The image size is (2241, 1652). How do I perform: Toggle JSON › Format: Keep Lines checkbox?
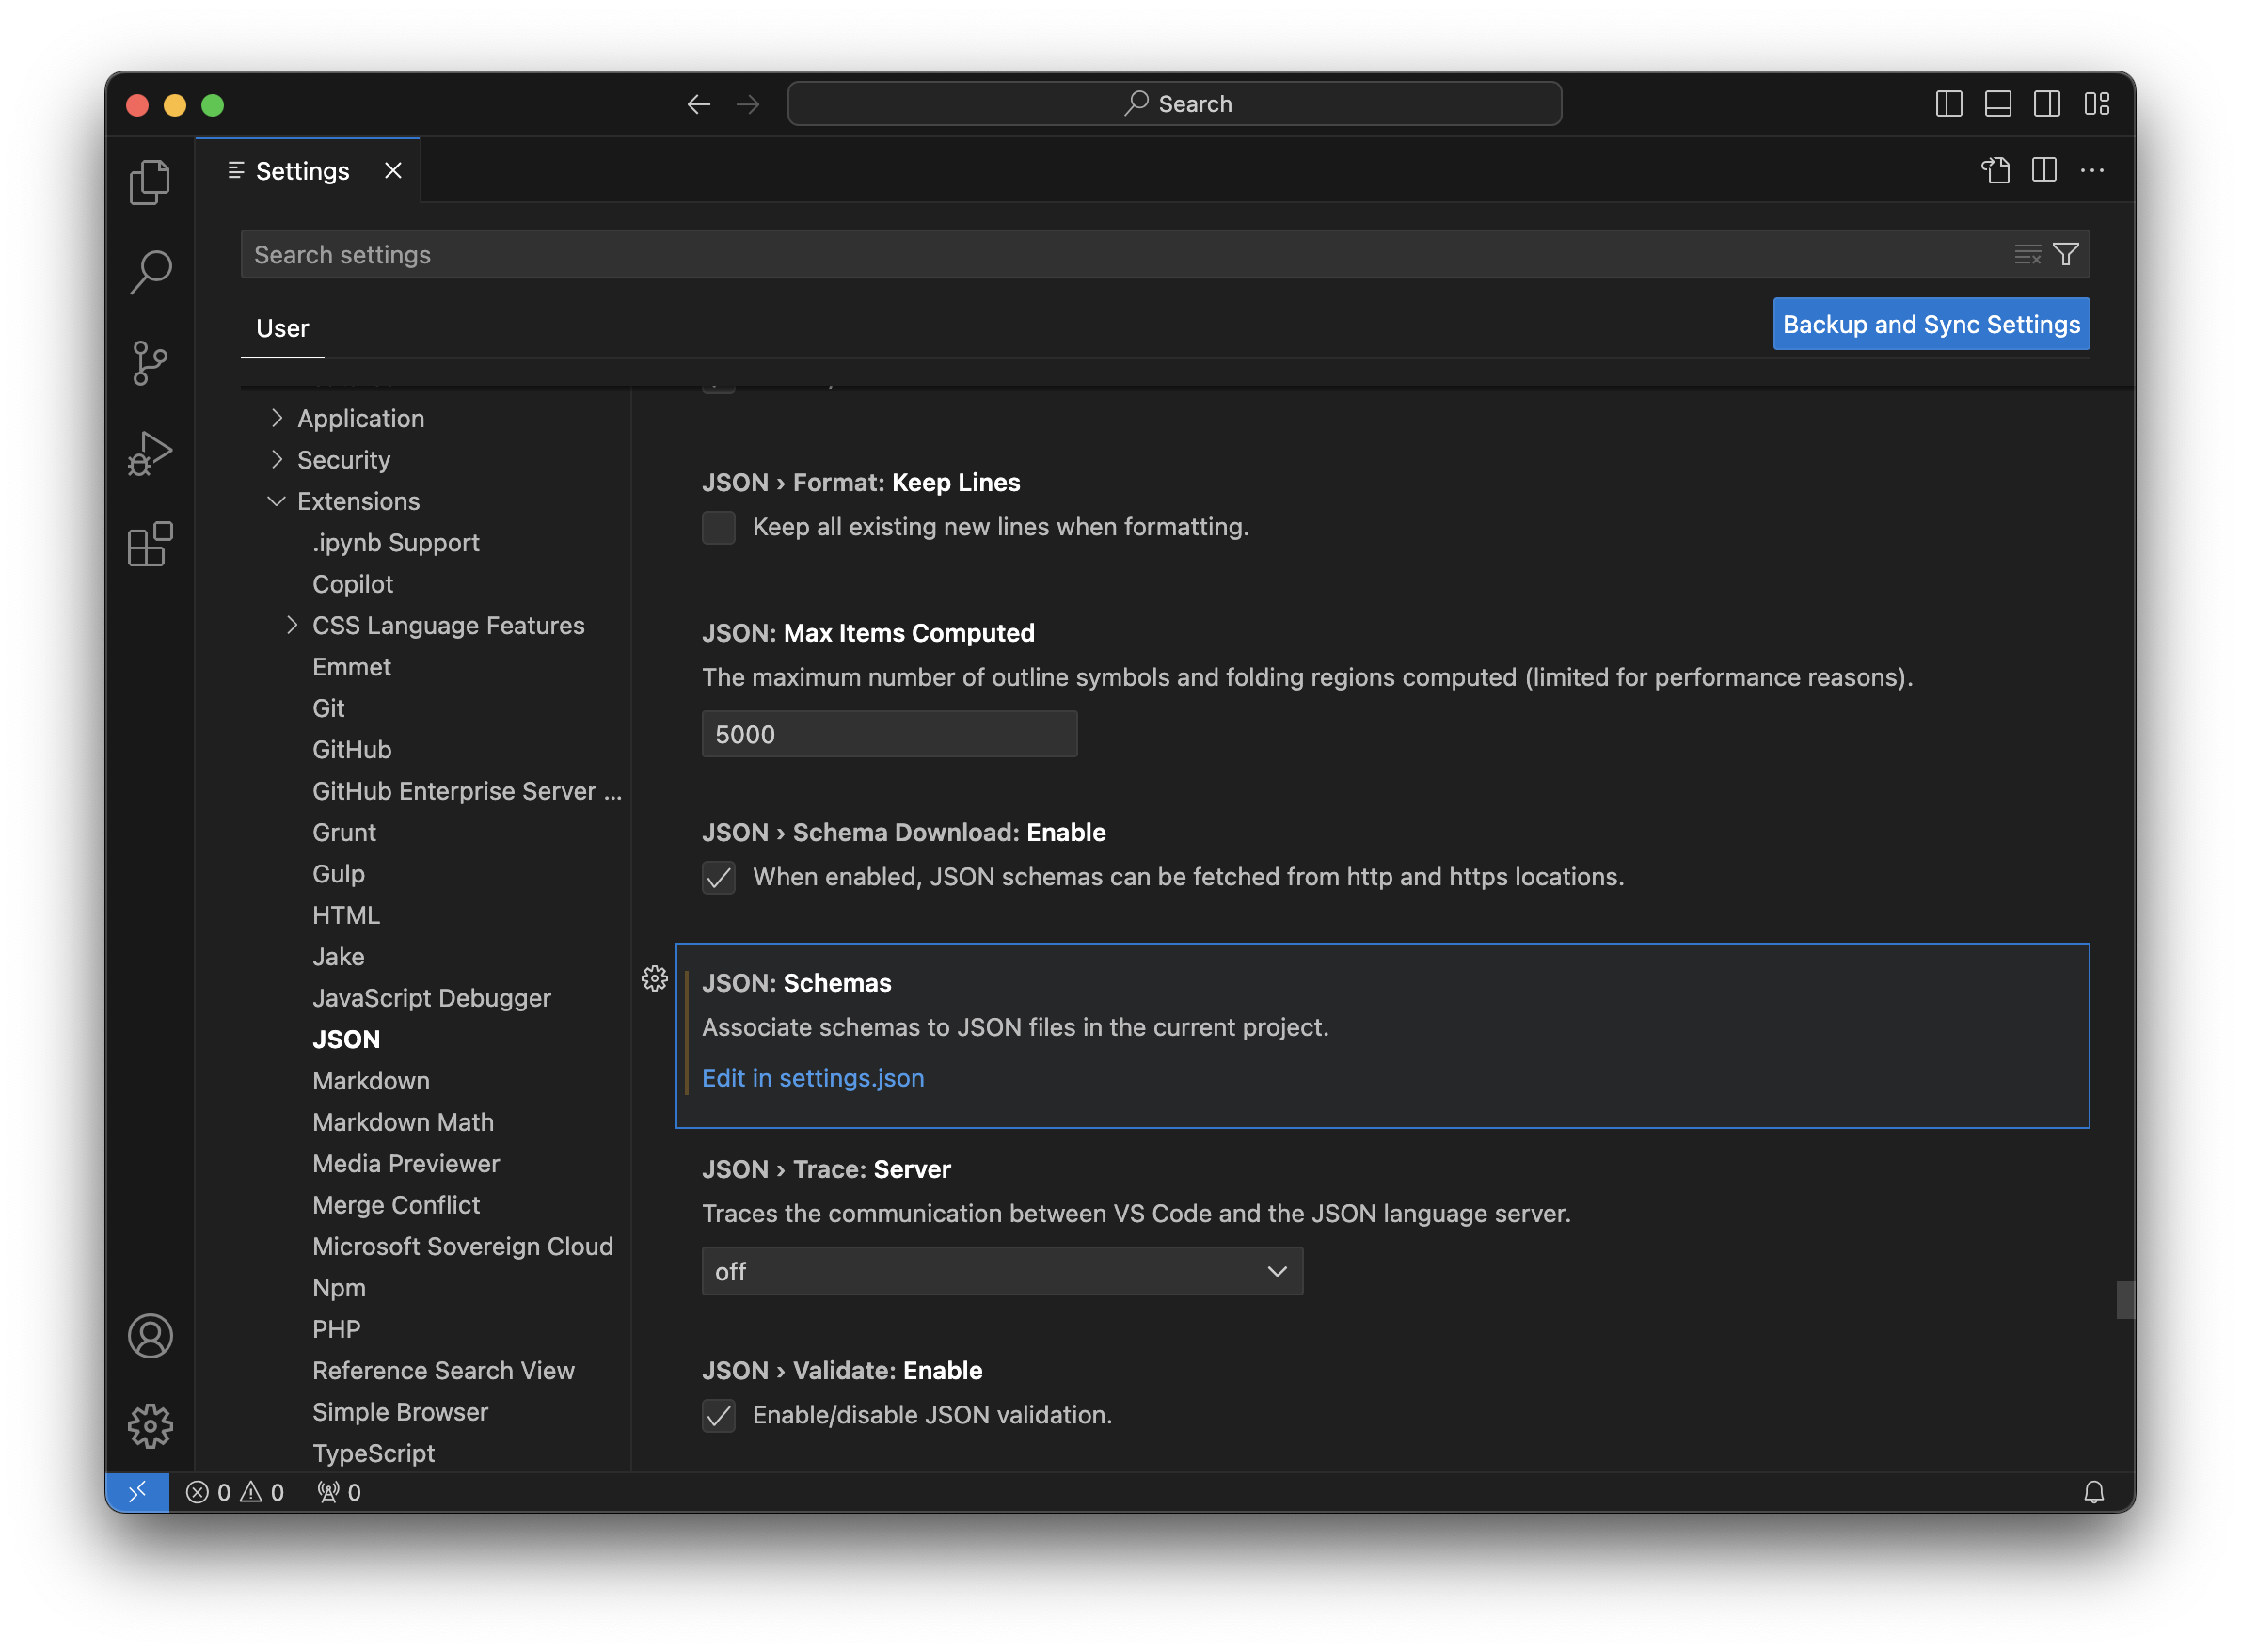717,527
